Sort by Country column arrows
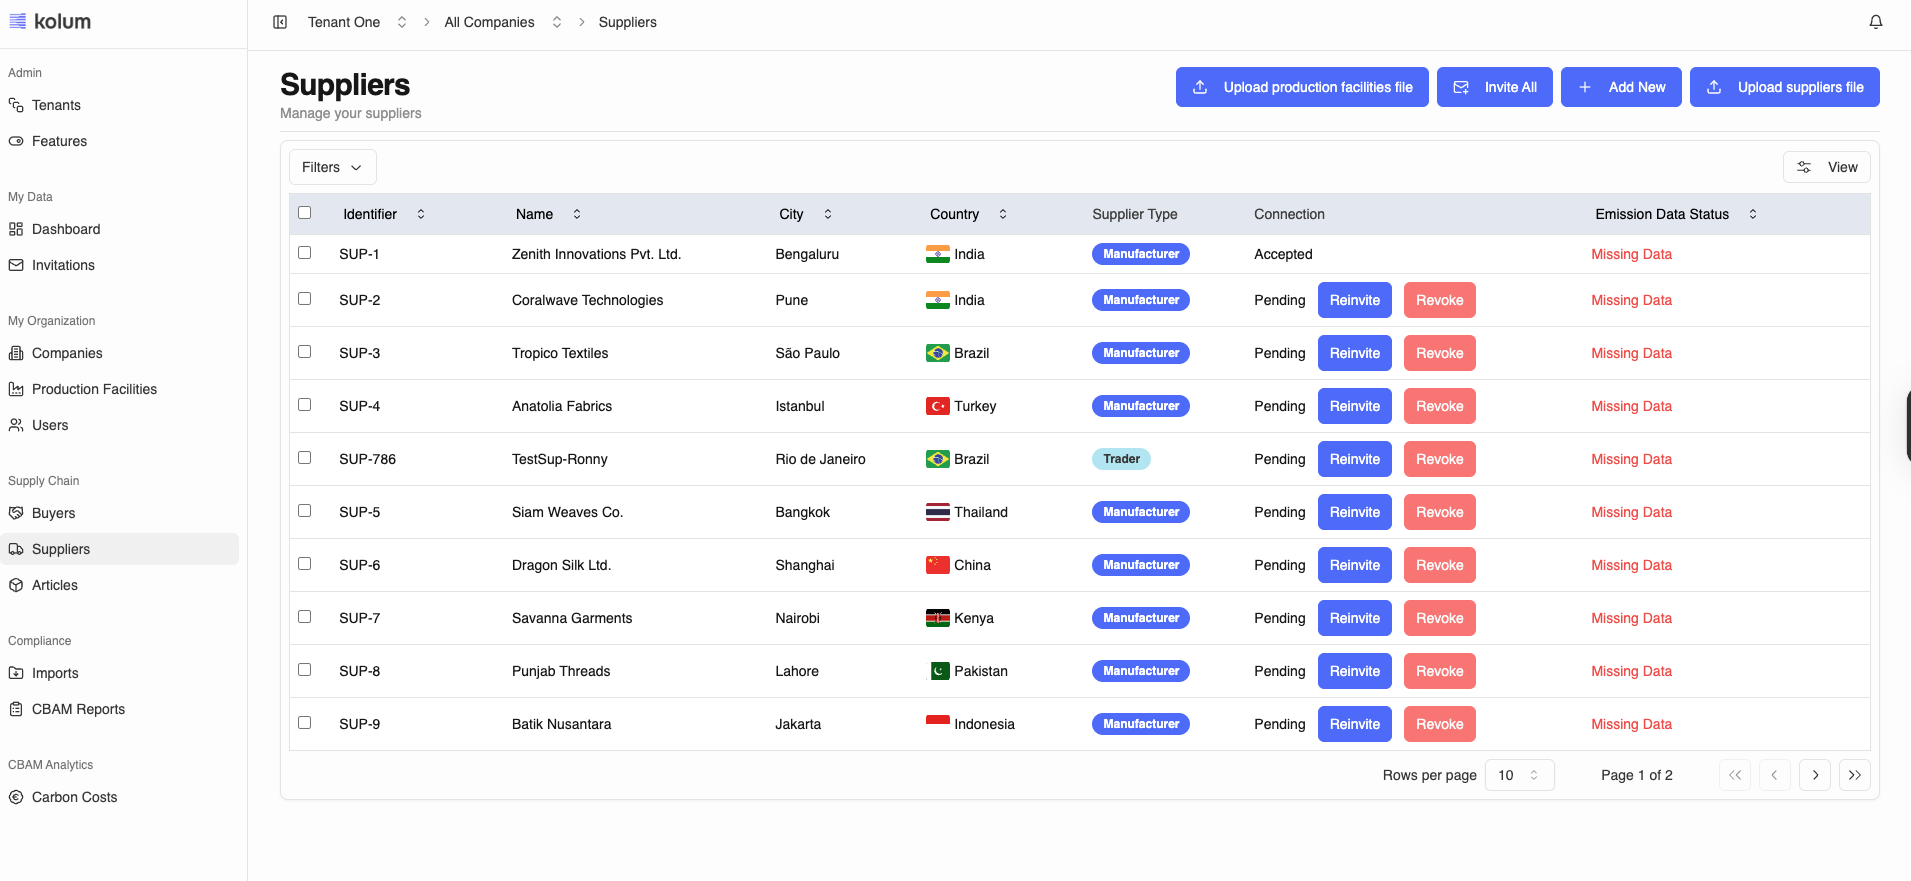This screenshot has height=881, width=1911. [1002, 214]
